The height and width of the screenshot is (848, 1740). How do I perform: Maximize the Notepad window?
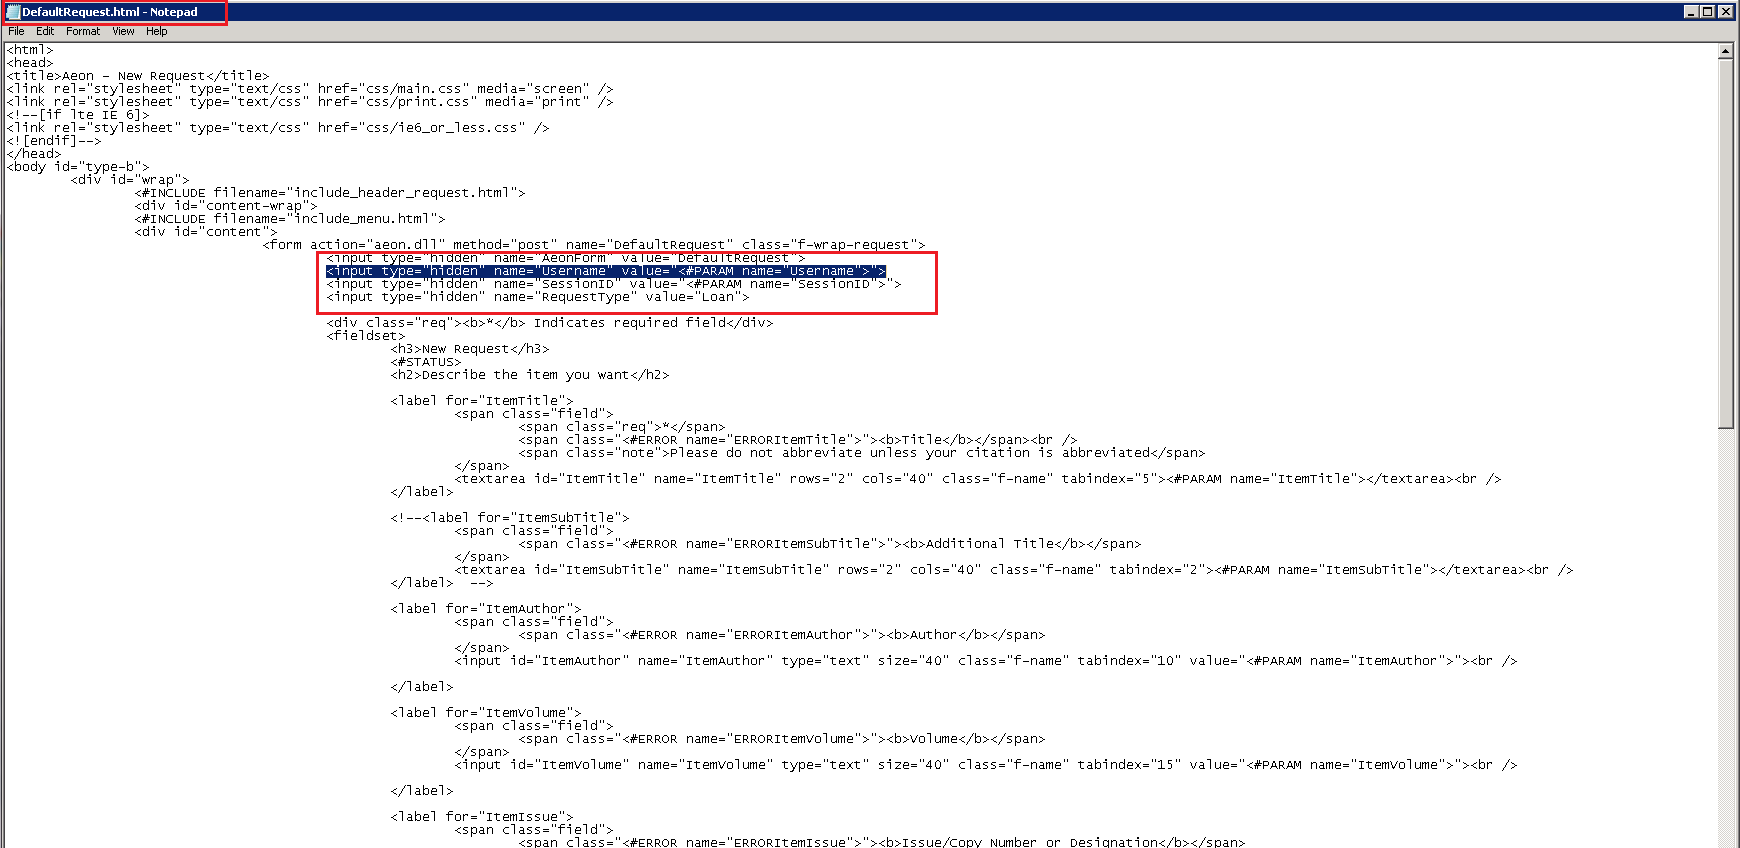[1708, 11]
